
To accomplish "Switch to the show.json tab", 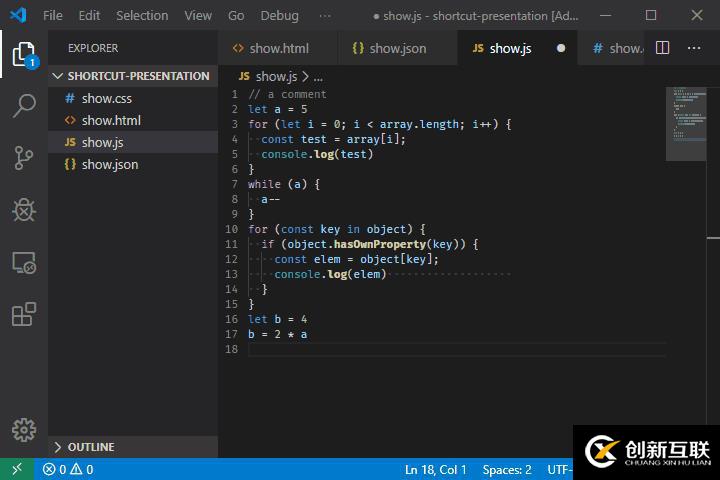I will 398,48.
